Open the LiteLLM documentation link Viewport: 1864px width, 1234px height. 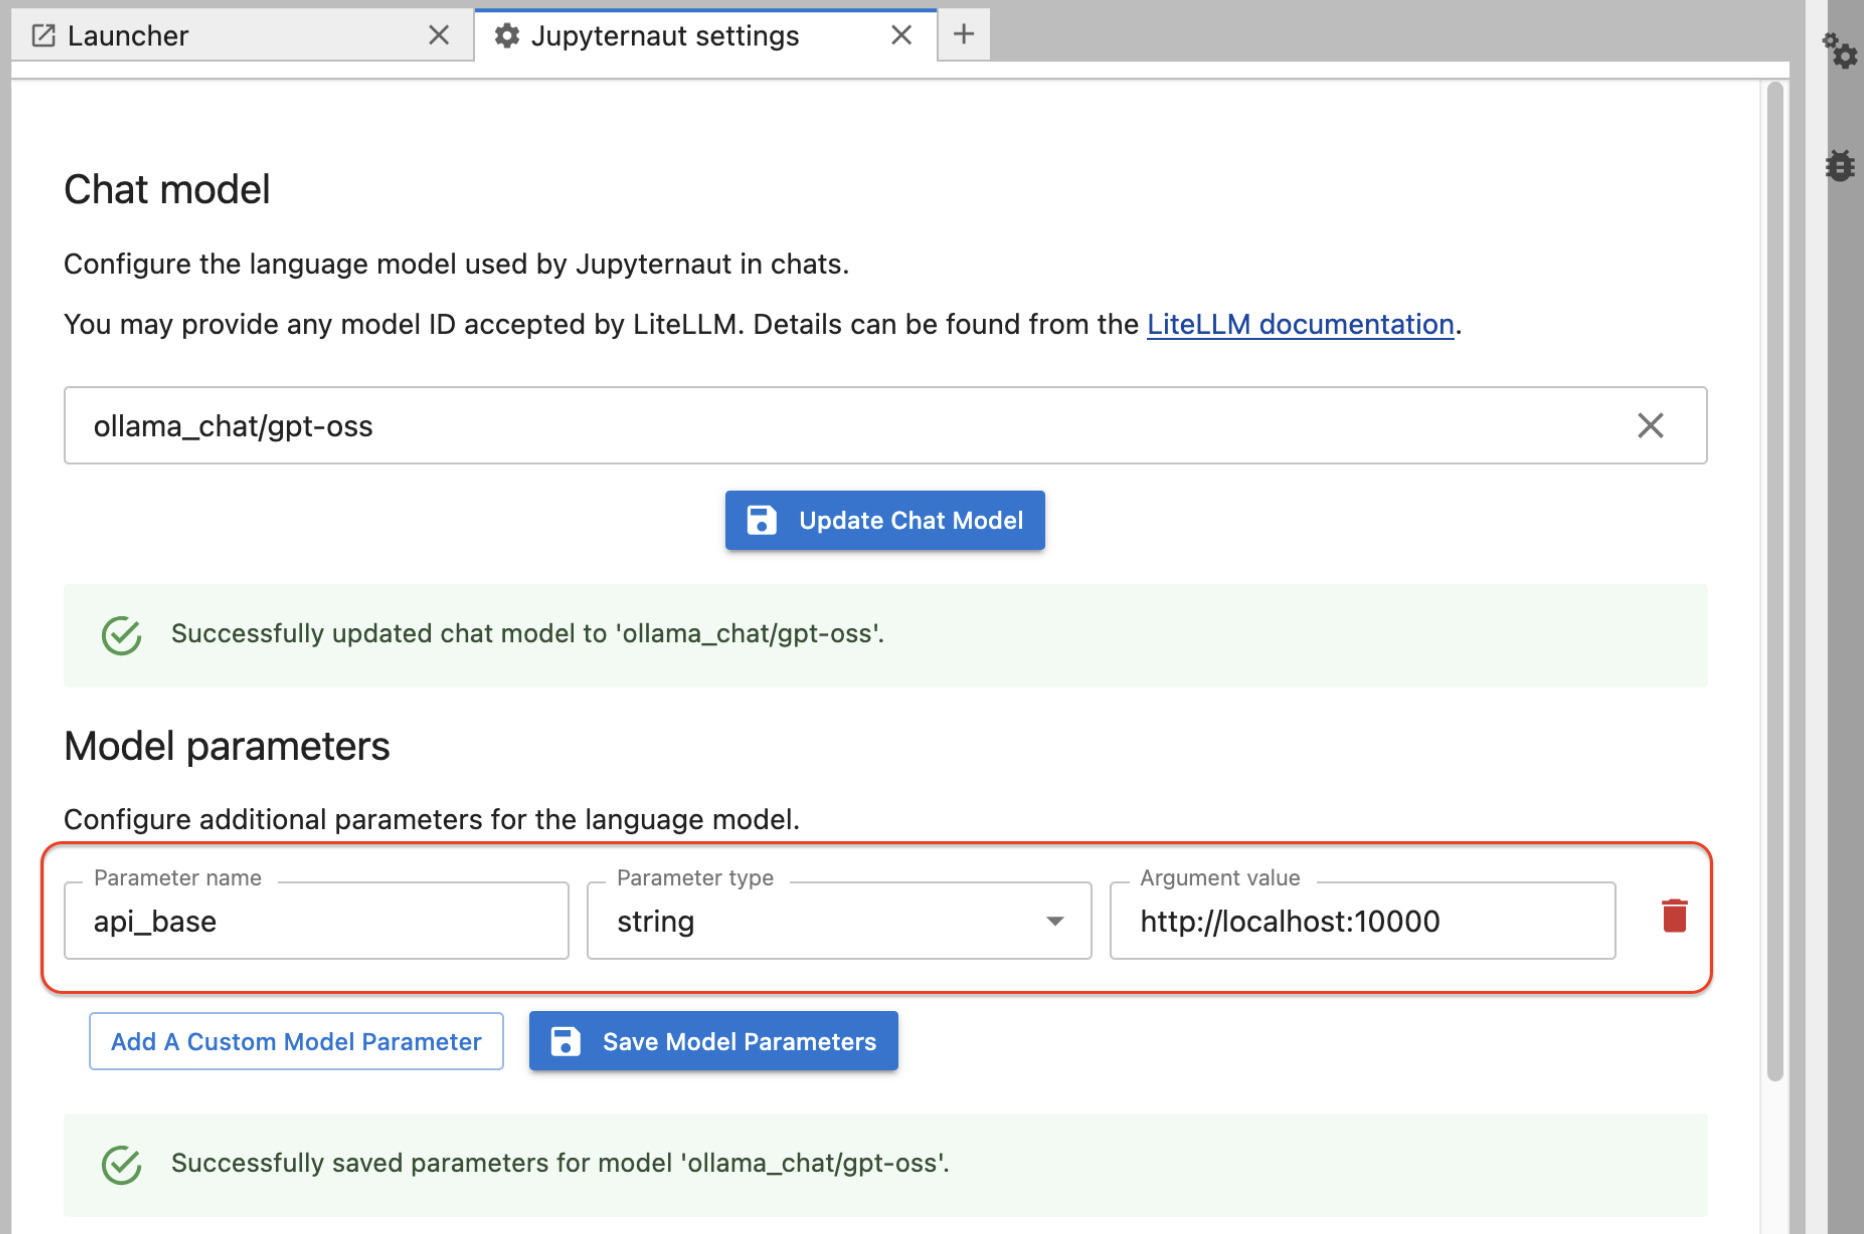(x=1300, y=324)
